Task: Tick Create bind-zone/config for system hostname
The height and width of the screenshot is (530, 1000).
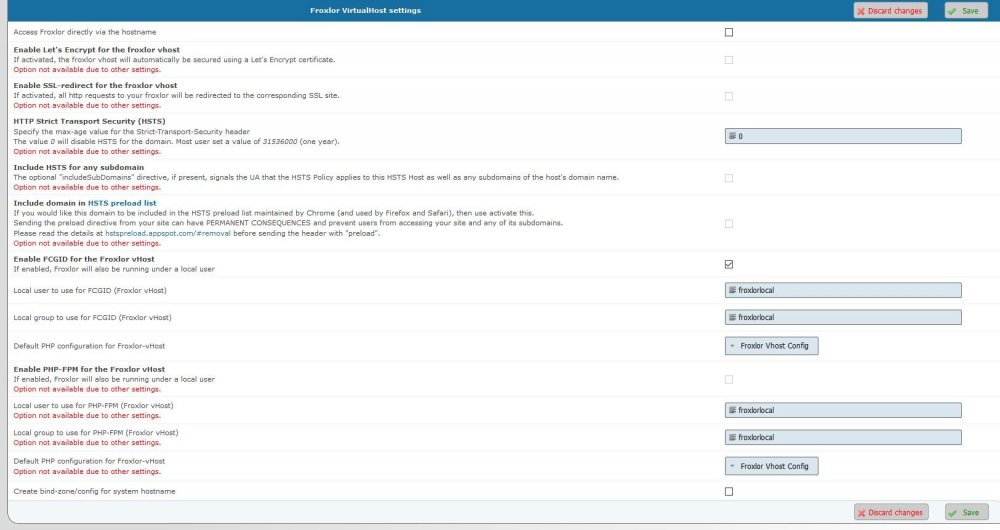Action: pyautogui.click(x=728, y=491)
